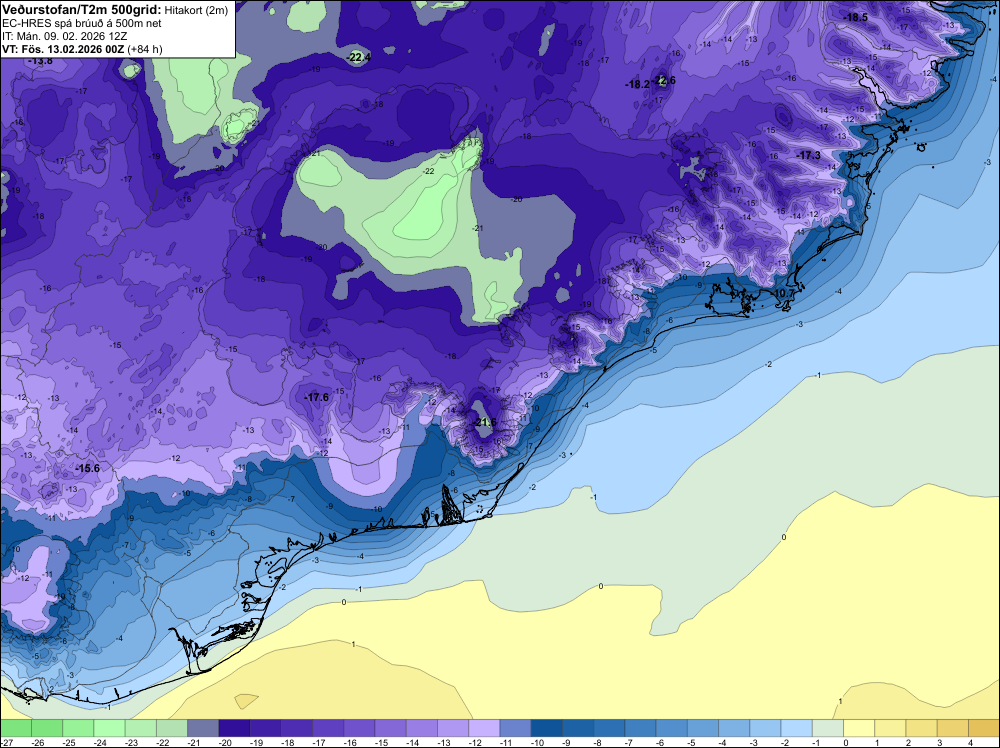Click the bold -15.6 temperature label

coord(87,468)
